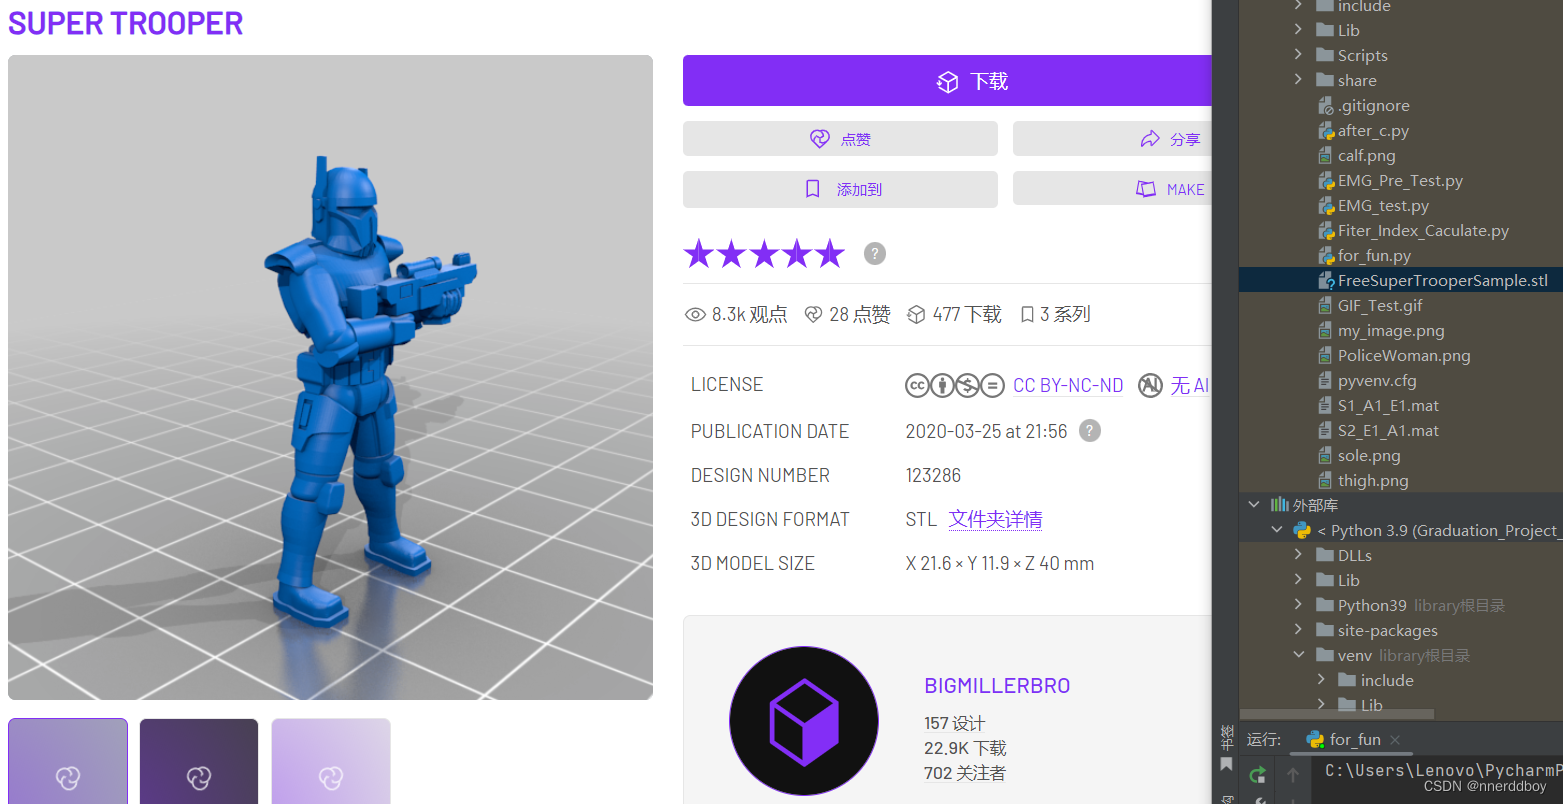Viewport: 1563px width, 804px height.
Task: Close the for_fun run tab
Action: click(x=1395, y=740)
